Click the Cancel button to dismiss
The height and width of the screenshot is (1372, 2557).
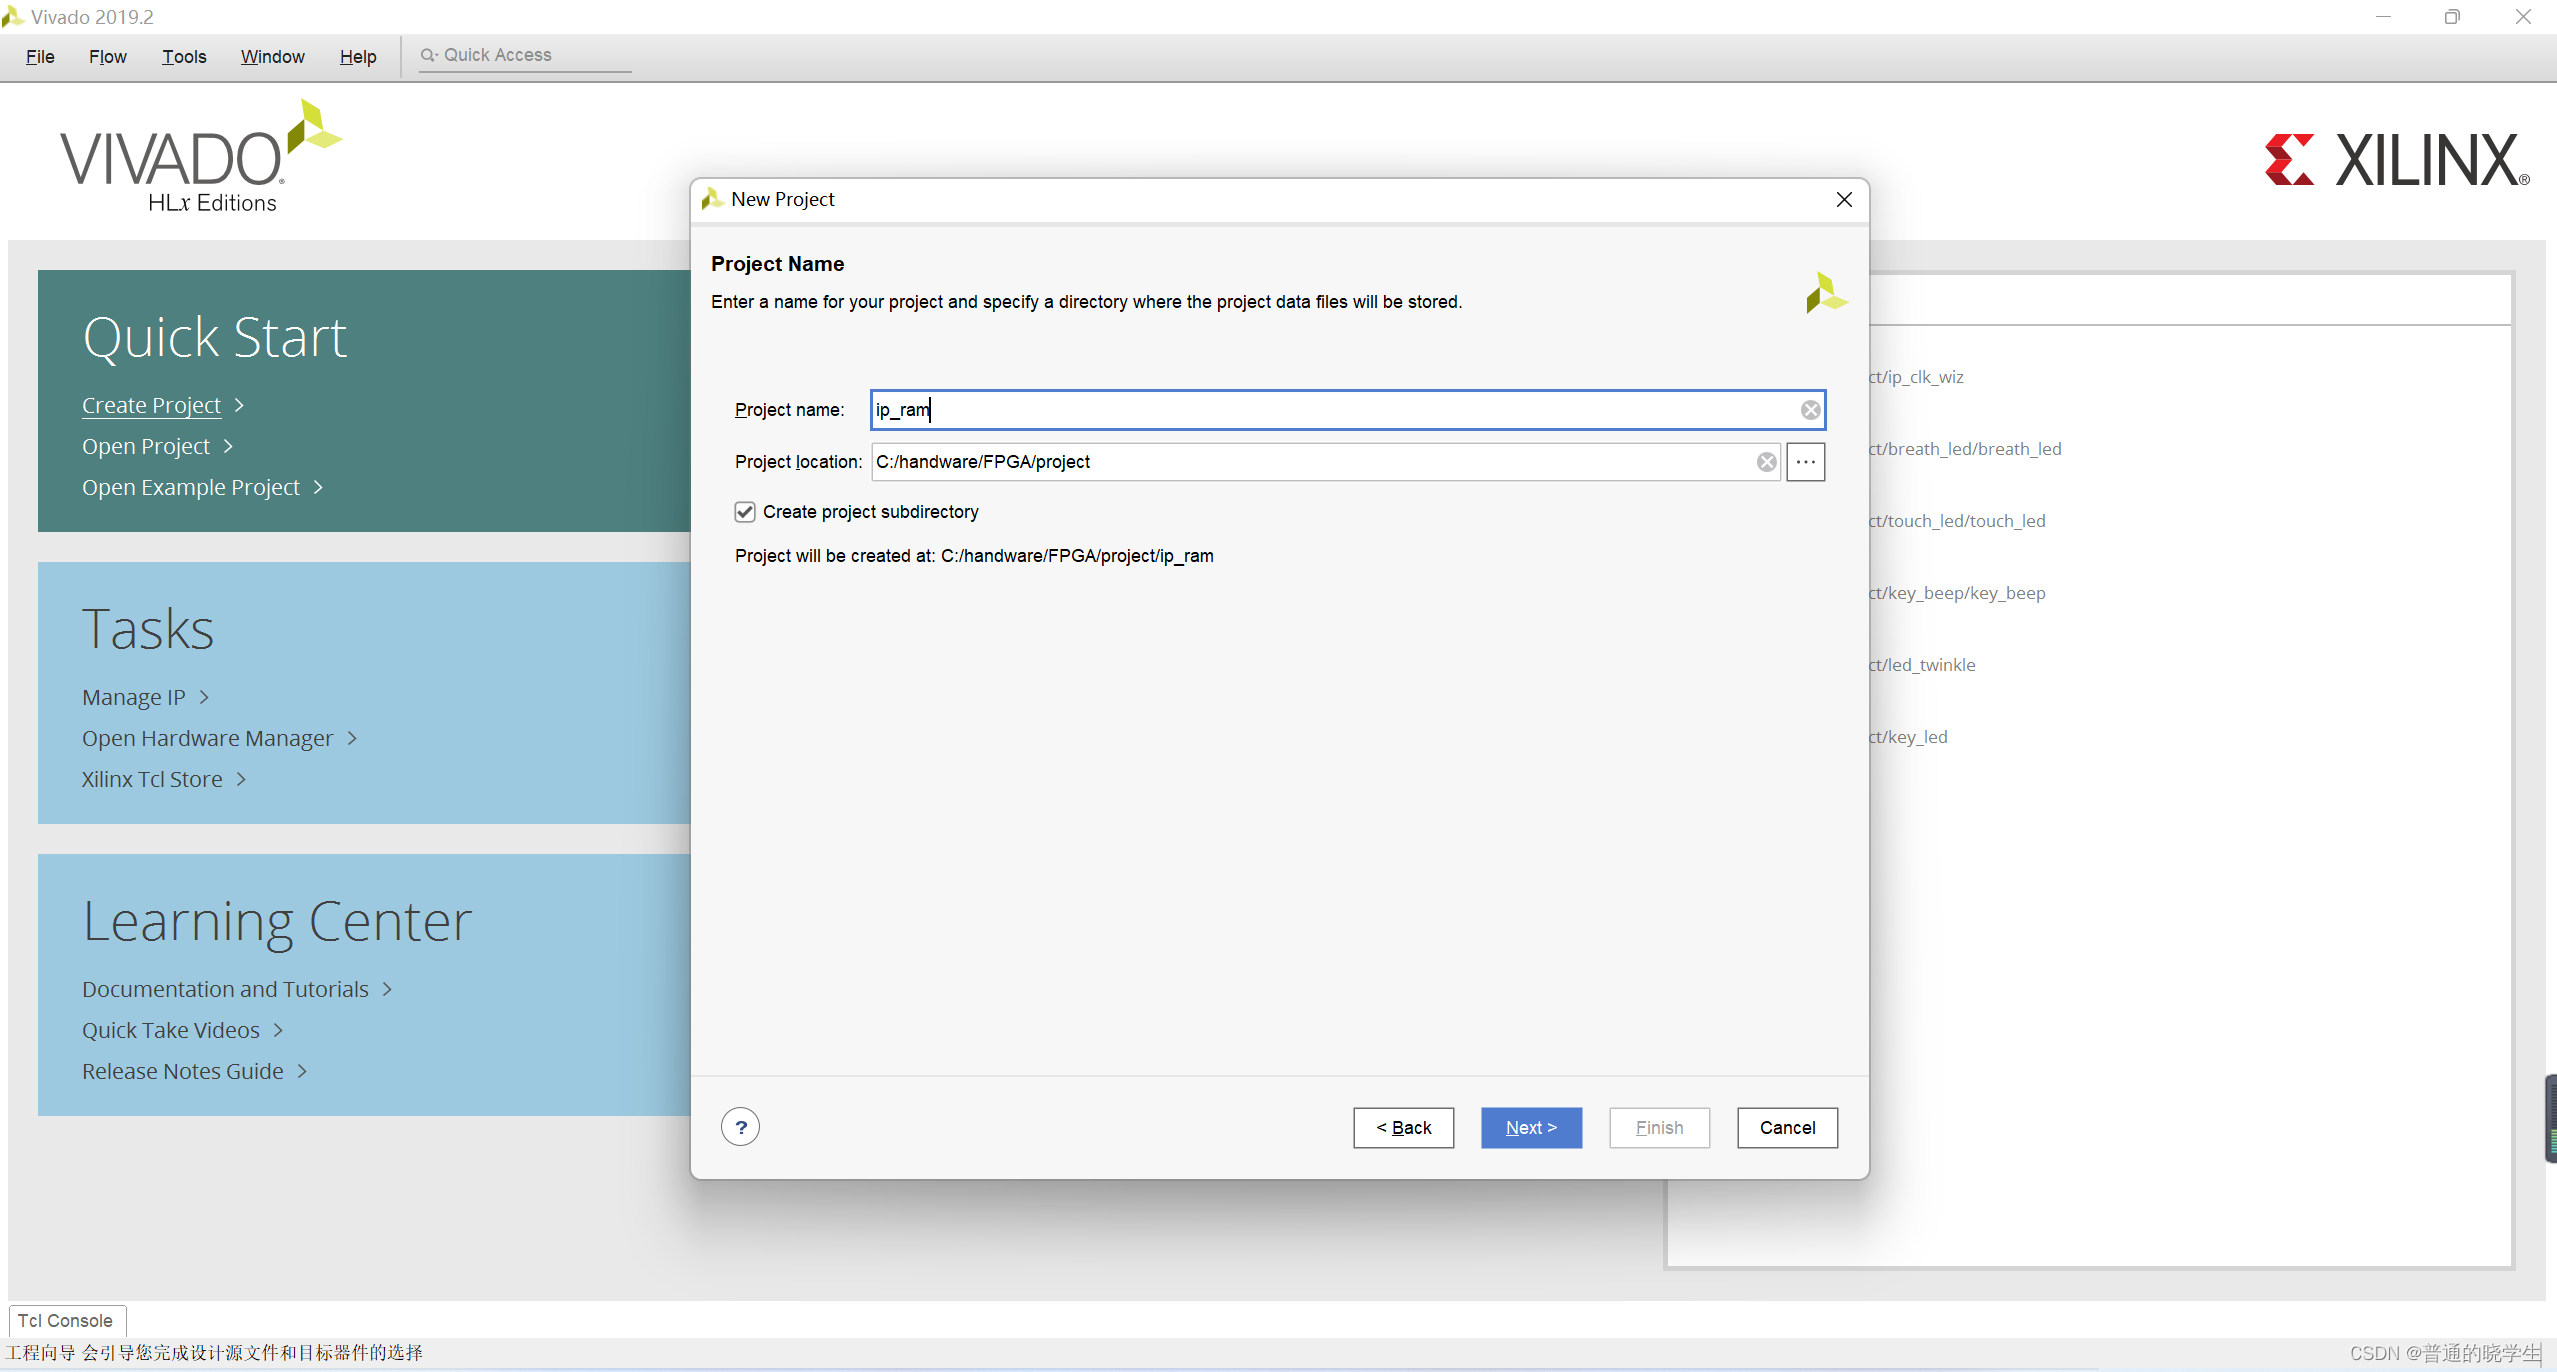point(1786,1127)
